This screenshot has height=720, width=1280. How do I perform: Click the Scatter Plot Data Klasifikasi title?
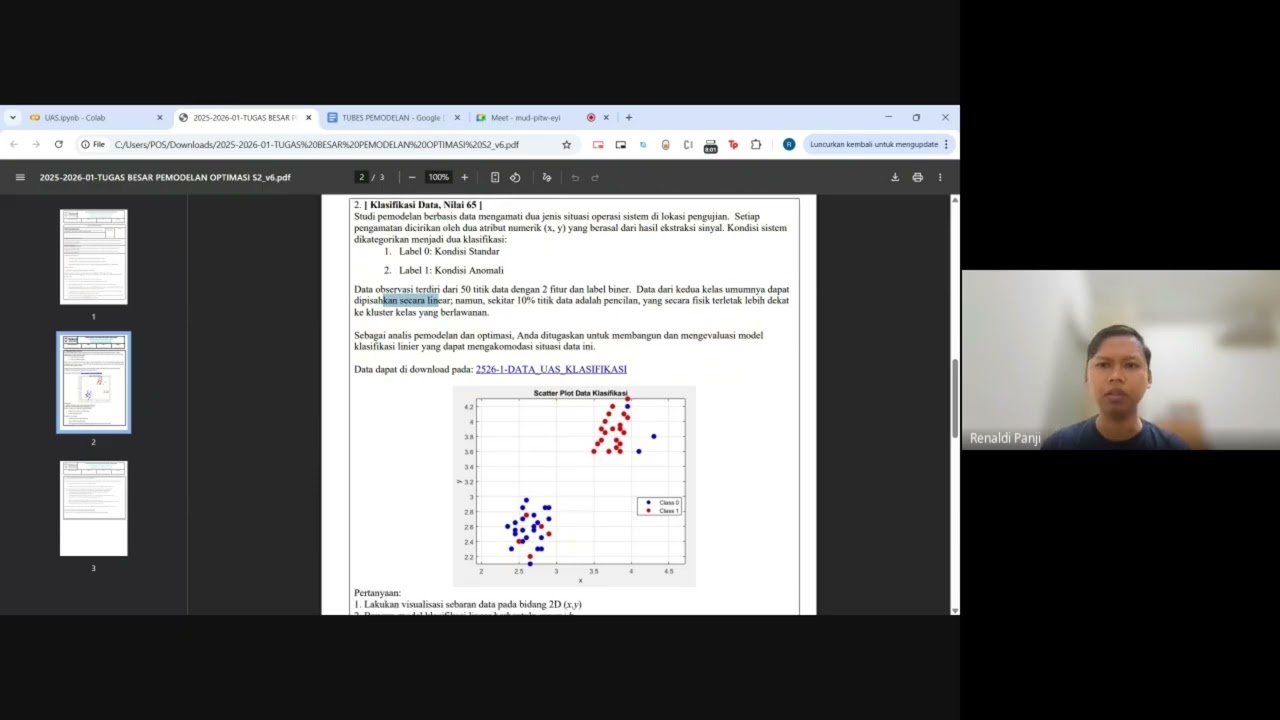pyautogui.click(x=580, y=393)
